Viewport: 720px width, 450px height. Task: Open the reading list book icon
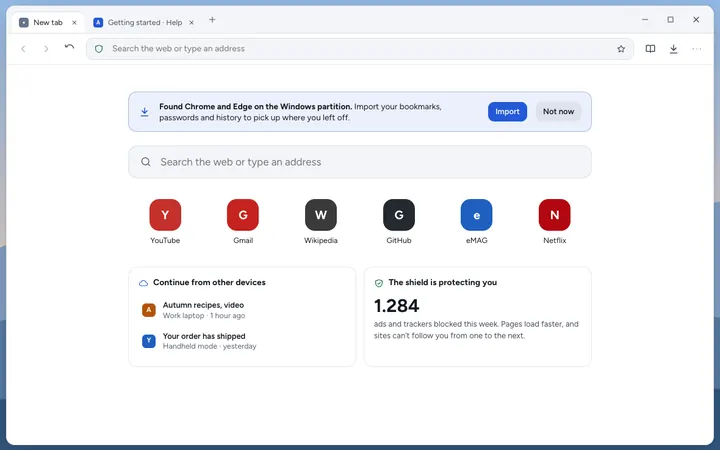click(650, 49)
